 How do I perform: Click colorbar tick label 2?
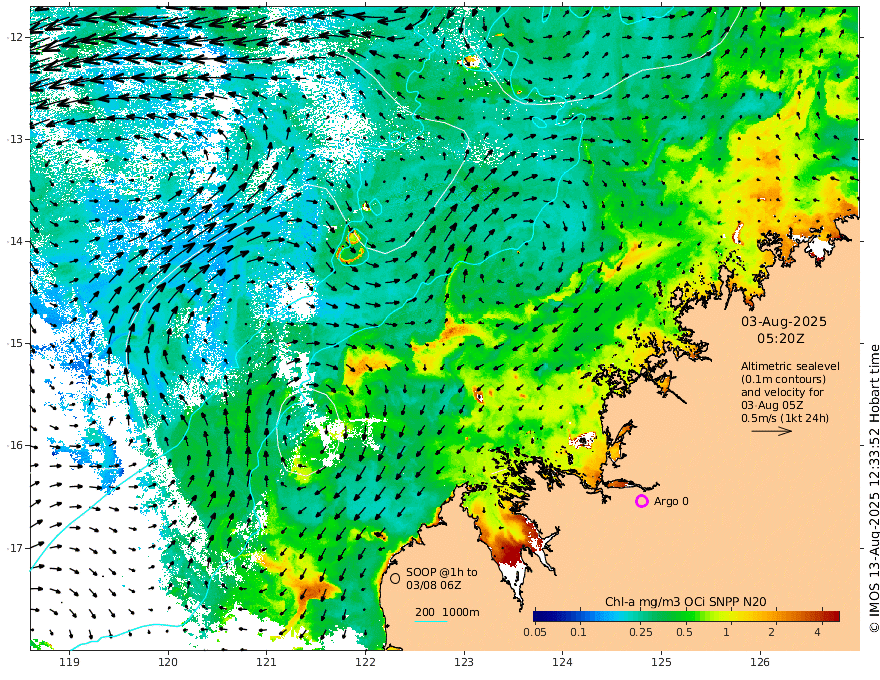(772, 632)
